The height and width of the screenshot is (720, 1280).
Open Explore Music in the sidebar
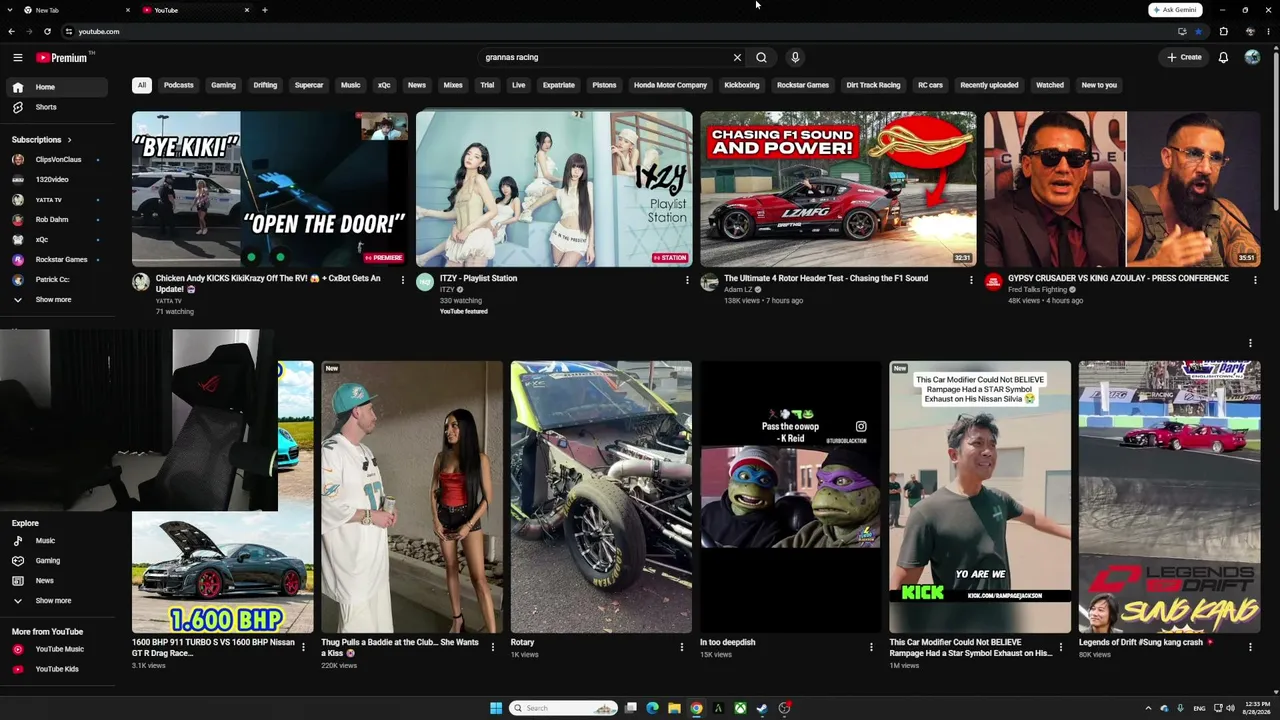57,541
